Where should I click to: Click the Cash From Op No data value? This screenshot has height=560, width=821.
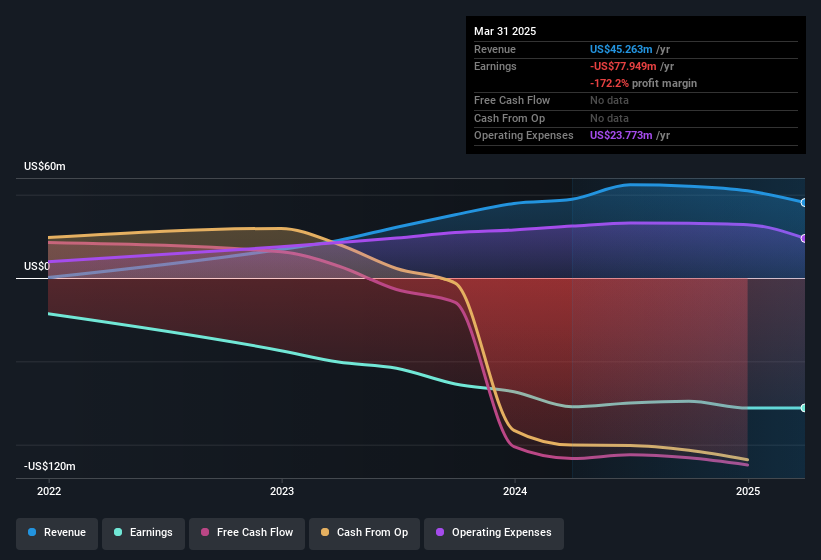click(609, 118)
